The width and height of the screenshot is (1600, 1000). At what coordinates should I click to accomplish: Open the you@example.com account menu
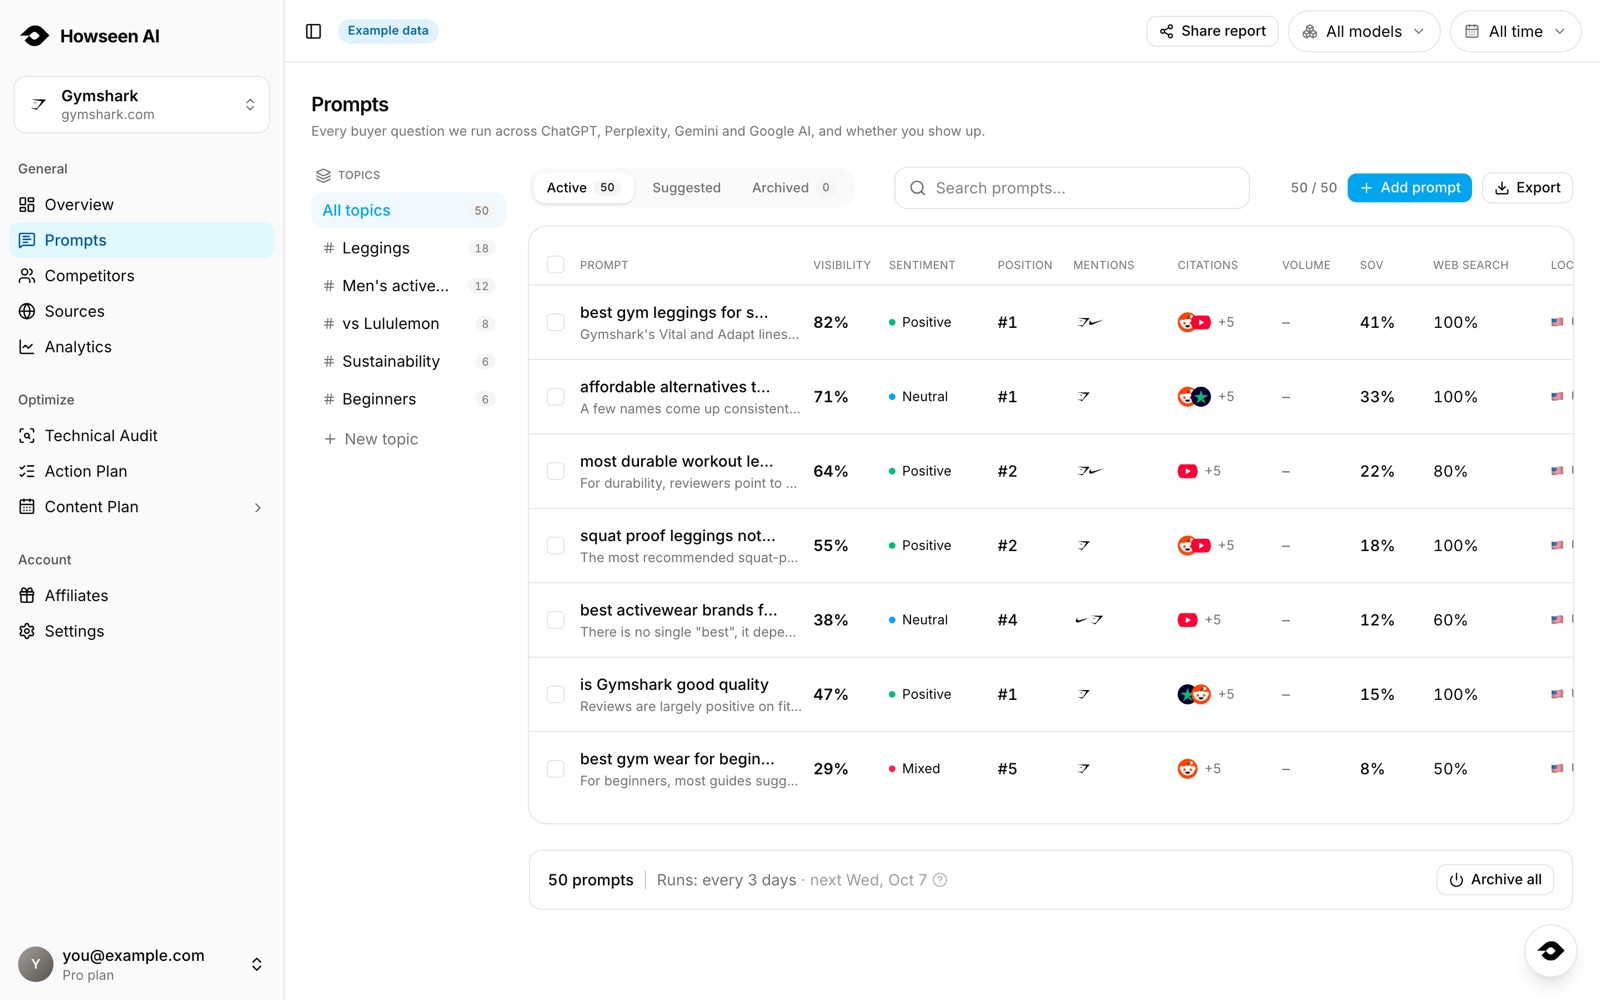tap(142, 964)
